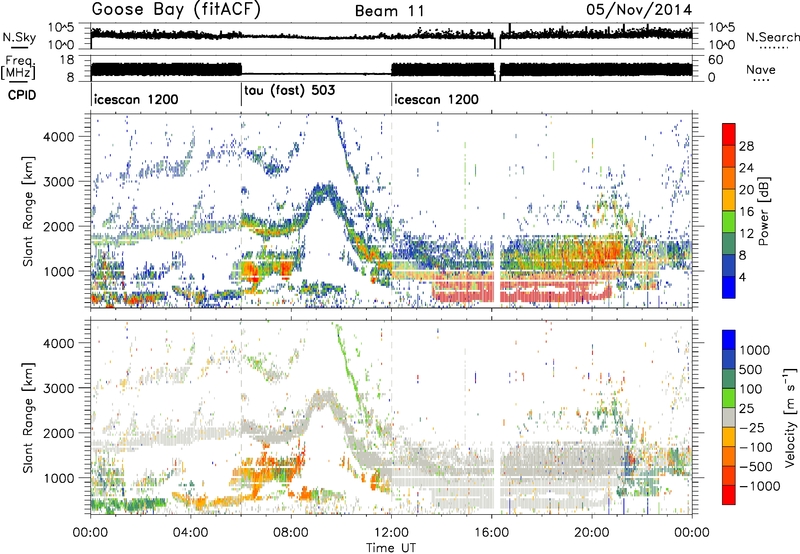
Task: Click the "-500" Velocity colorbar label
Action: [756, 467]
